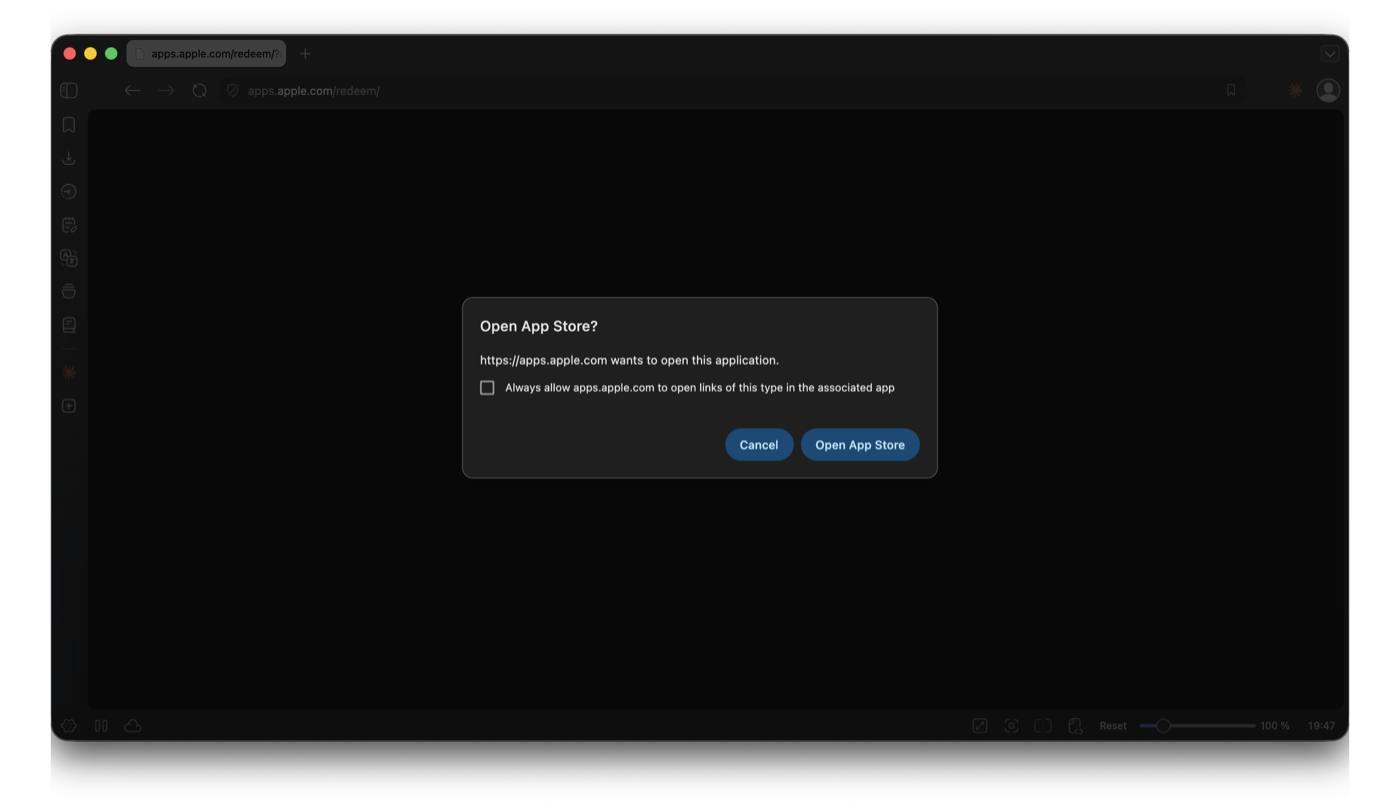Toggle fullscreen from the status bar
The height and width of the screenshot is (808, 1400).
[x=980, y=726]
